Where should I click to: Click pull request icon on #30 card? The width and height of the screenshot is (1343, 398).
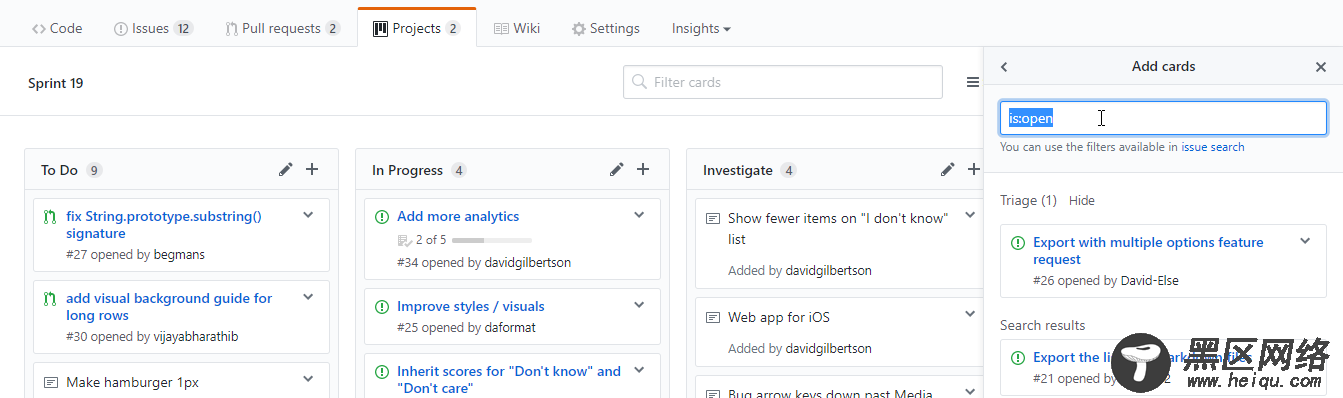click(x=50, y=298)
